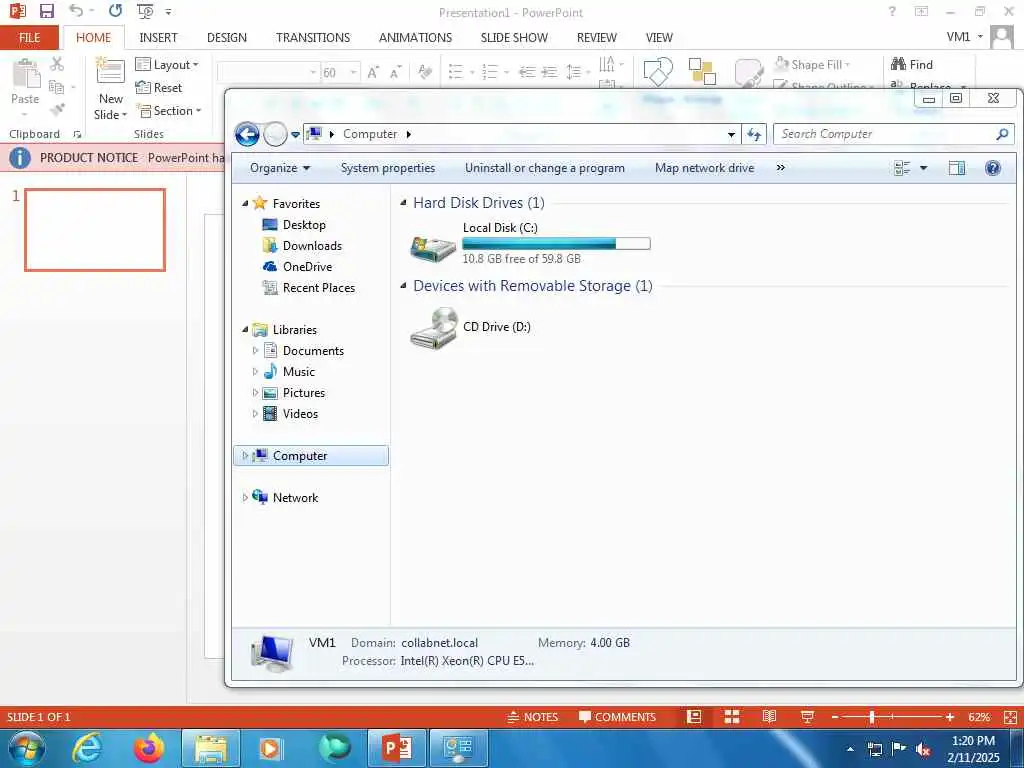Select CD Drive (D:) icon
This screenshot has width=1024, height=768.
[434, 328]
